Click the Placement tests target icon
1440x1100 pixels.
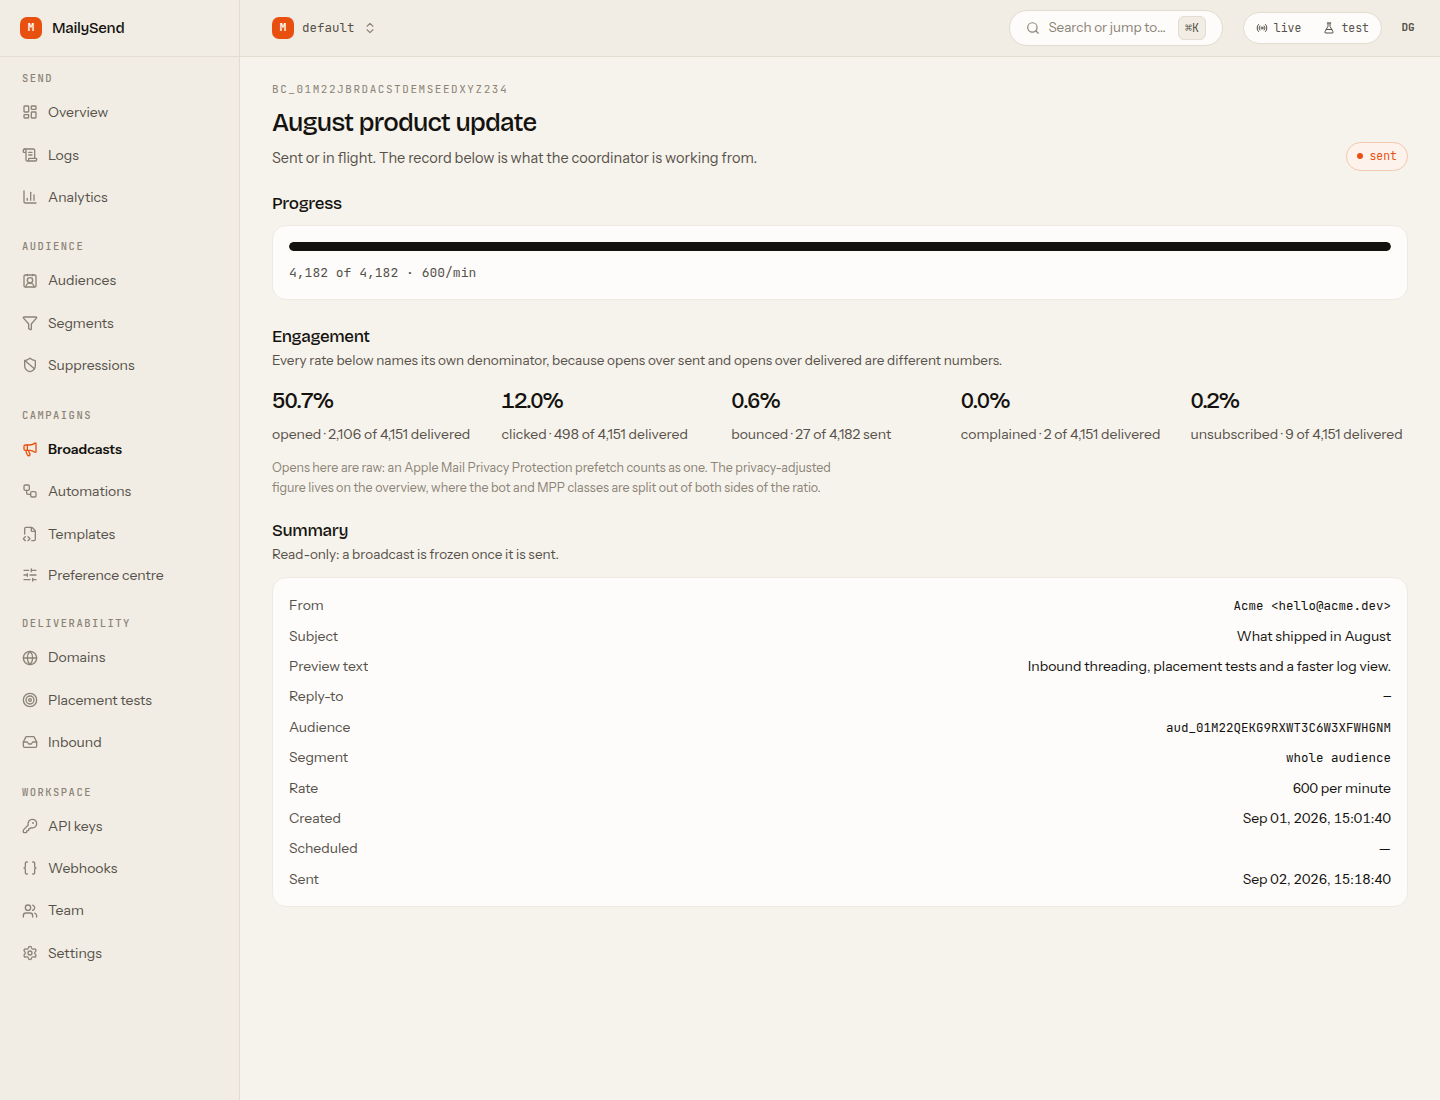[30, 700]
